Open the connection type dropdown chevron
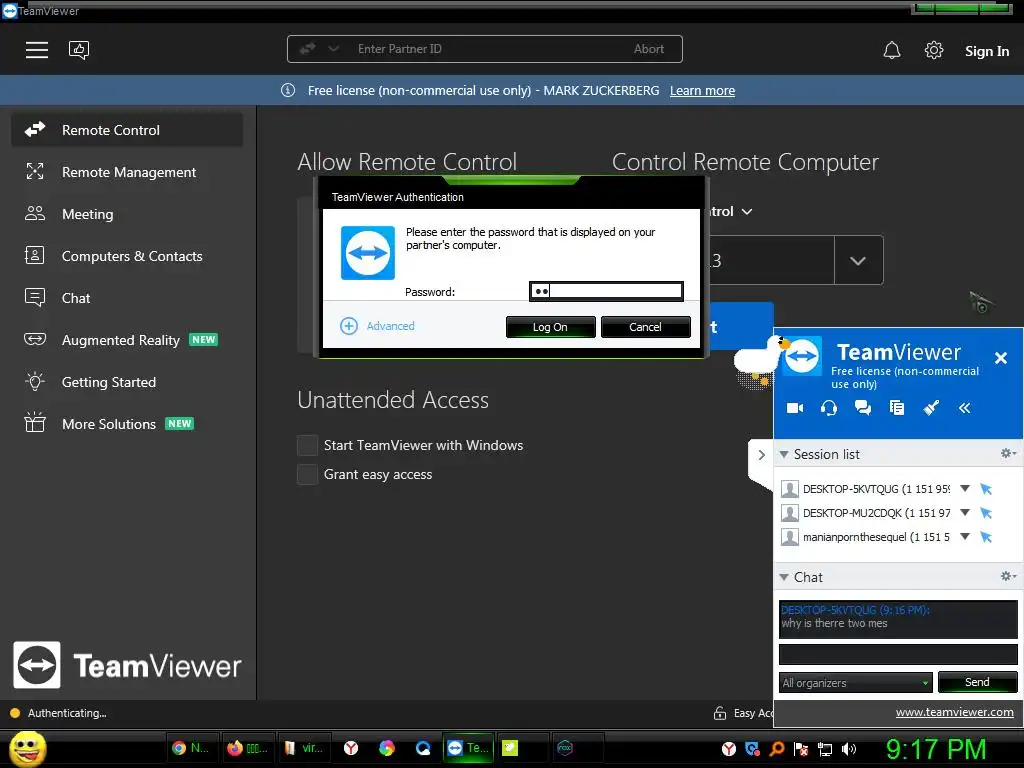Image resolution: width=1024 pixels, height=768 pixels. tap(747, 212)
